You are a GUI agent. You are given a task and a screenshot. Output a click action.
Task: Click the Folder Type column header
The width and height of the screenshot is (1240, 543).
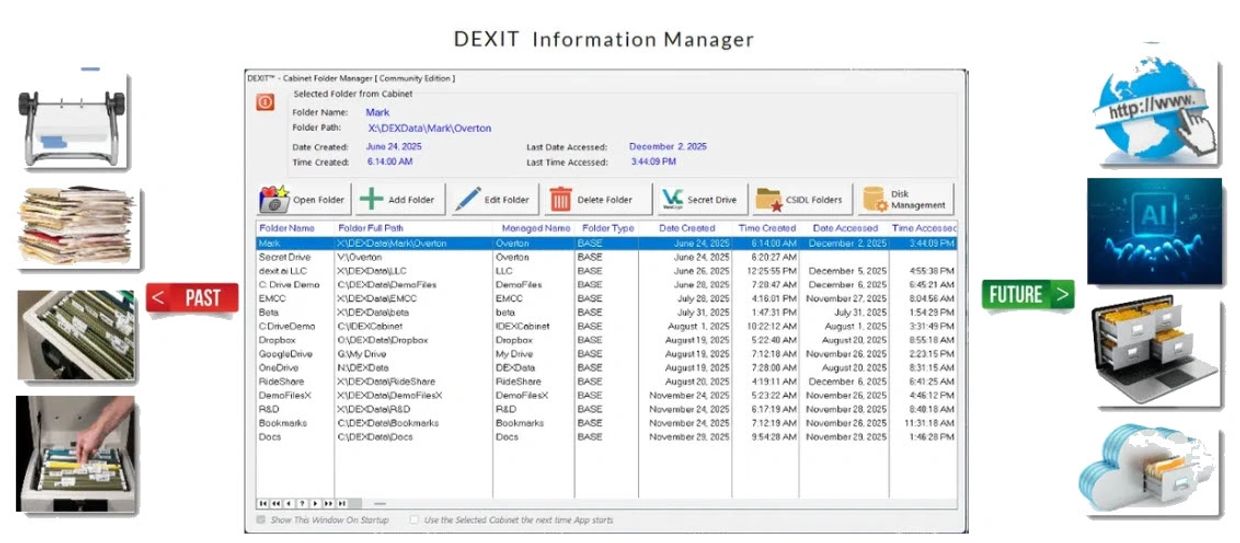[x=607, y=228]
